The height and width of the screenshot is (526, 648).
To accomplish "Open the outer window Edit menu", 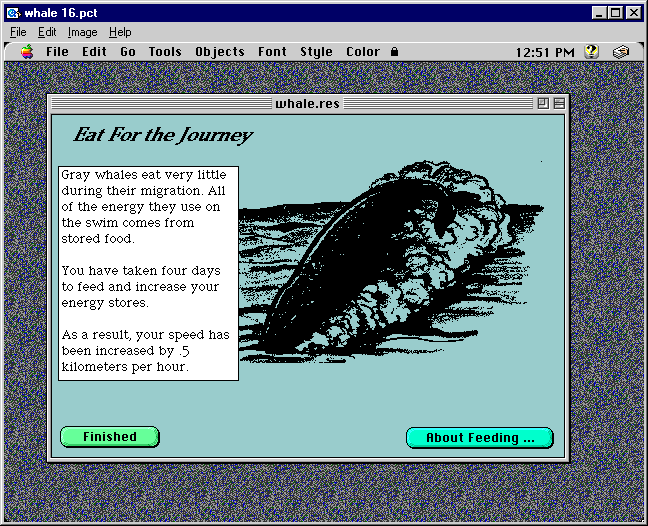I will (x=47, y=32).
